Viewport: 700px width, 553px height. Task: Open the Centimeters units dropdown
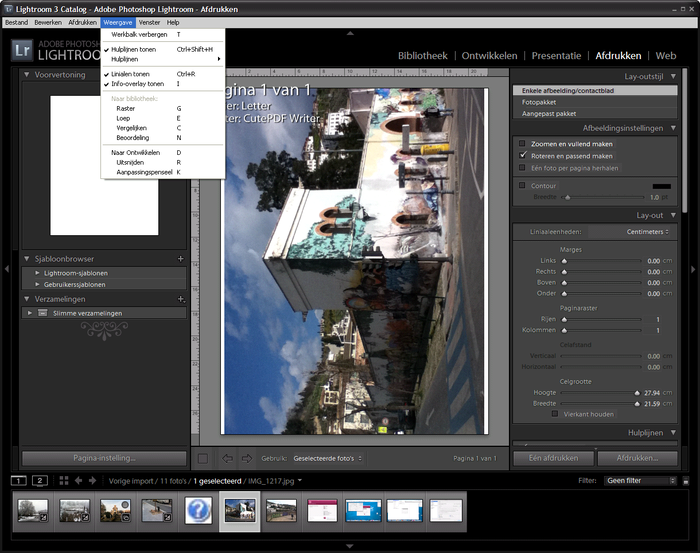[643, 232]
